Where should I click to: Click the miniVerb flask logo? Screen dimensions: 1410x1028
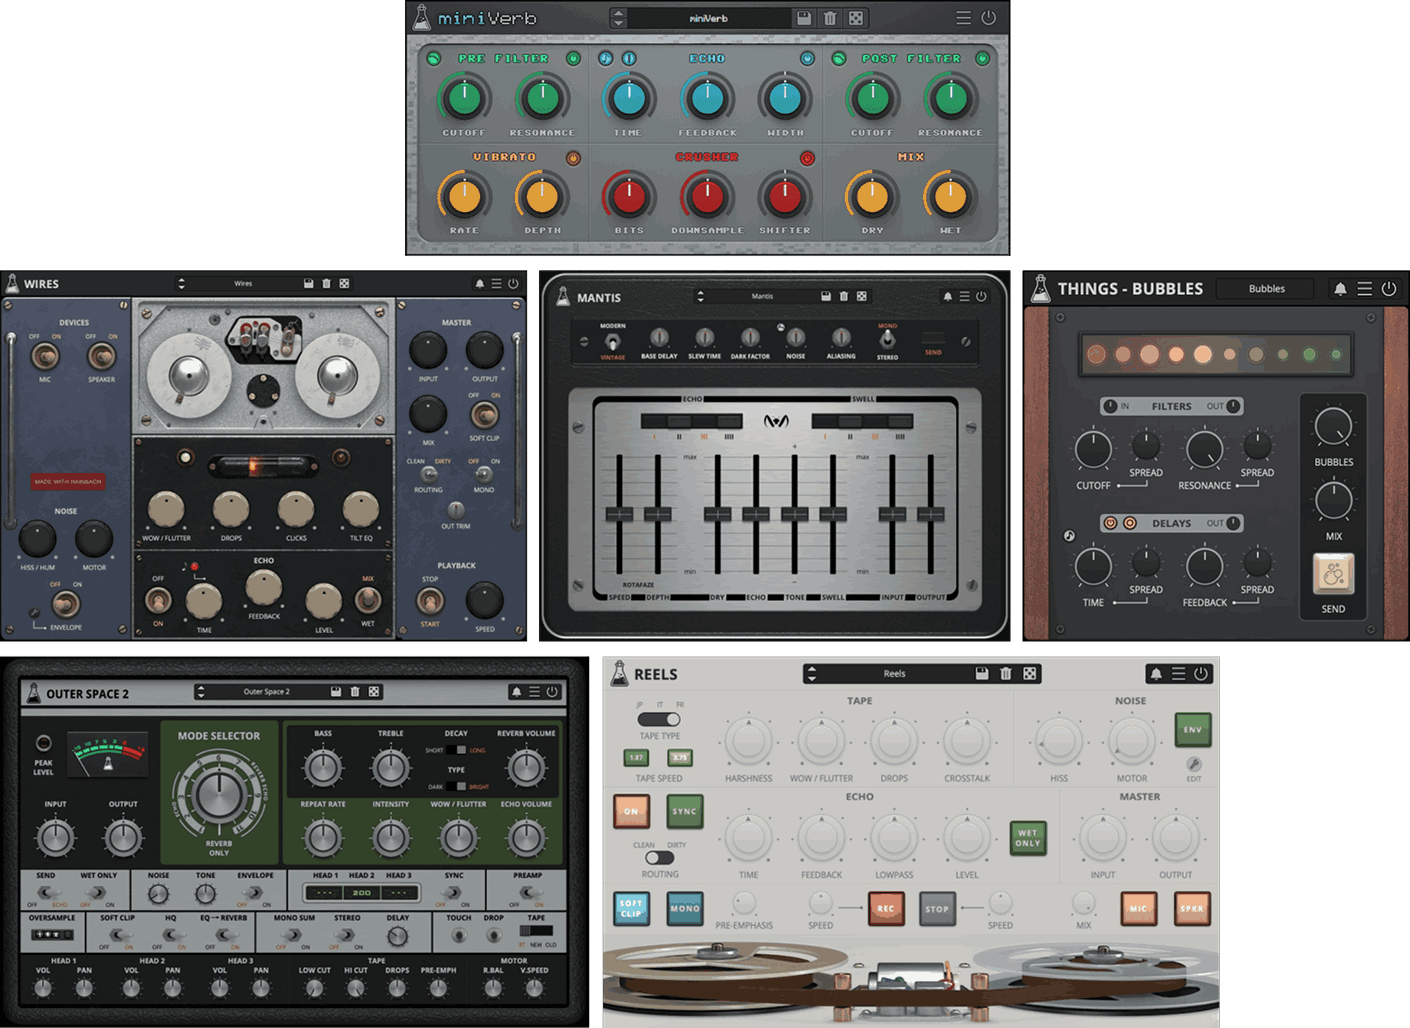click(x=422, y=17)
